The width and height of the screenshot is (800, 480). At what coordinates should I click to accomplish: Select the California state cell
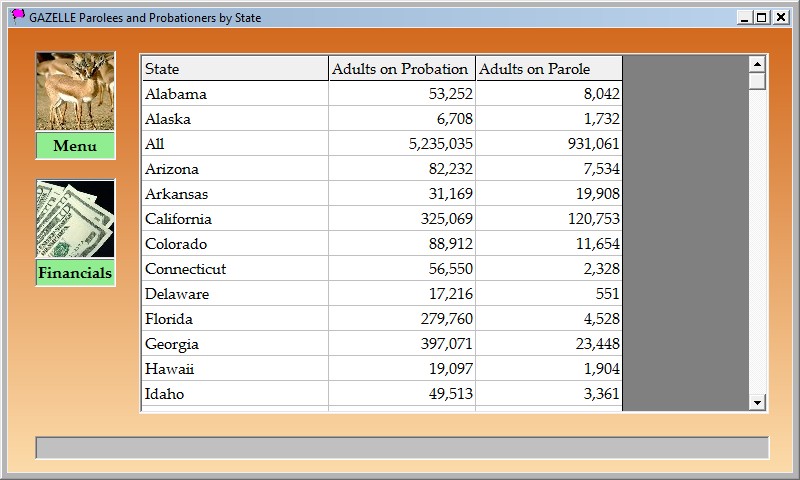point(235,219)
